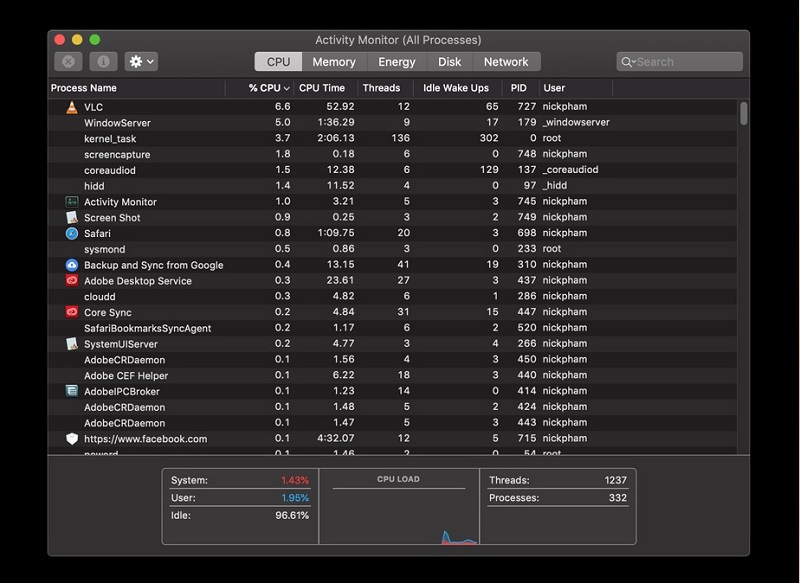The height and width of the screenshot is (583, 800).
Task: Click the Quit Process (X) toolbar button
Action: [x=68, y=62]
